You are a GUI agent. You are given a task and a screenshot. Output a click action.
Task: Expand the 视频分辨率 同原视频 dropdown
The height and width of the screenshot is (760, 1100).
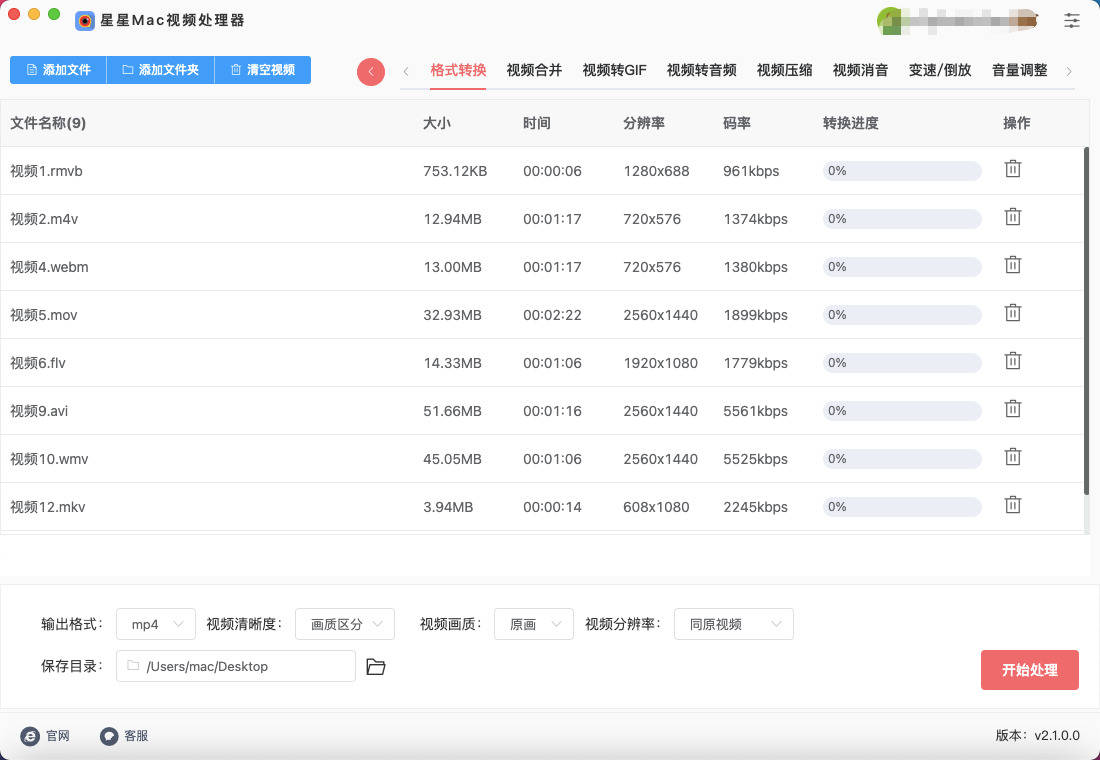(x=733, y=624)
